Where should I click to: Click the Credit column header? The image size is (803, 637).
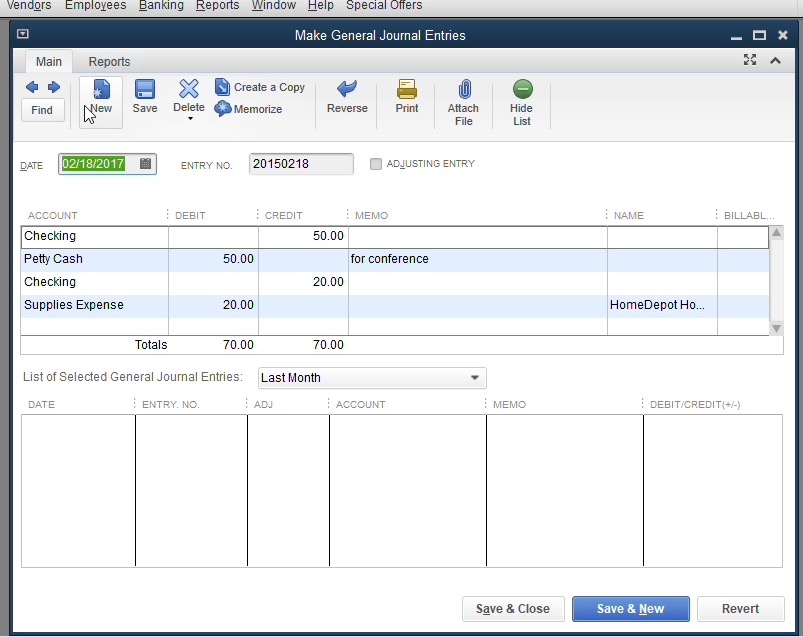coord(284,216)
